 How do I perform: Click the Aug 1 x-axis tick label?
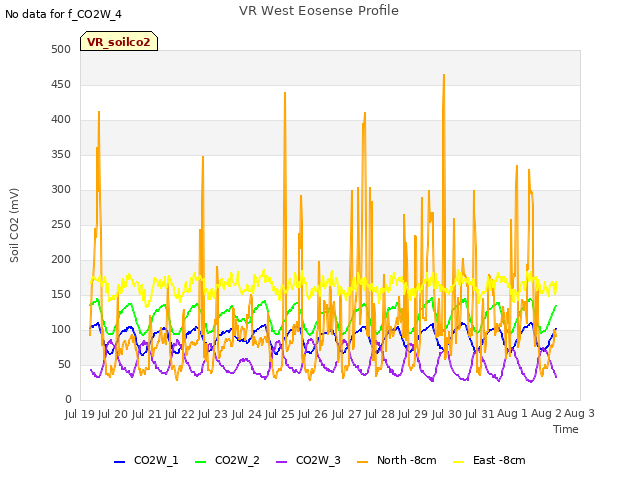pyautogui.click(x=512, y=414)
